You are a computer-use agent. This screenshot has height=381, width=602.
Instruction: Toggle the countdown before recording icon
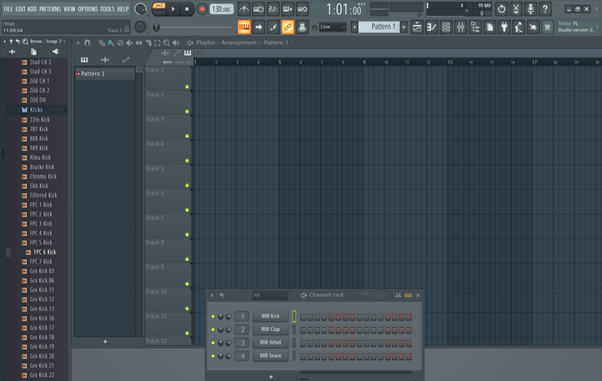coord(273,9)
